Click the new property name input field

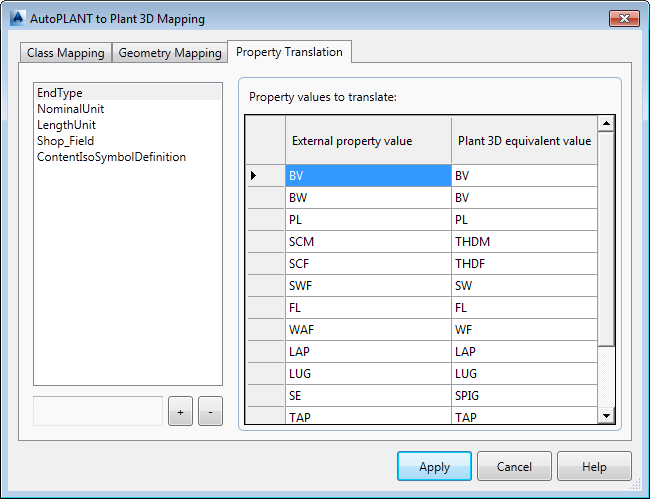click(98, 411)
